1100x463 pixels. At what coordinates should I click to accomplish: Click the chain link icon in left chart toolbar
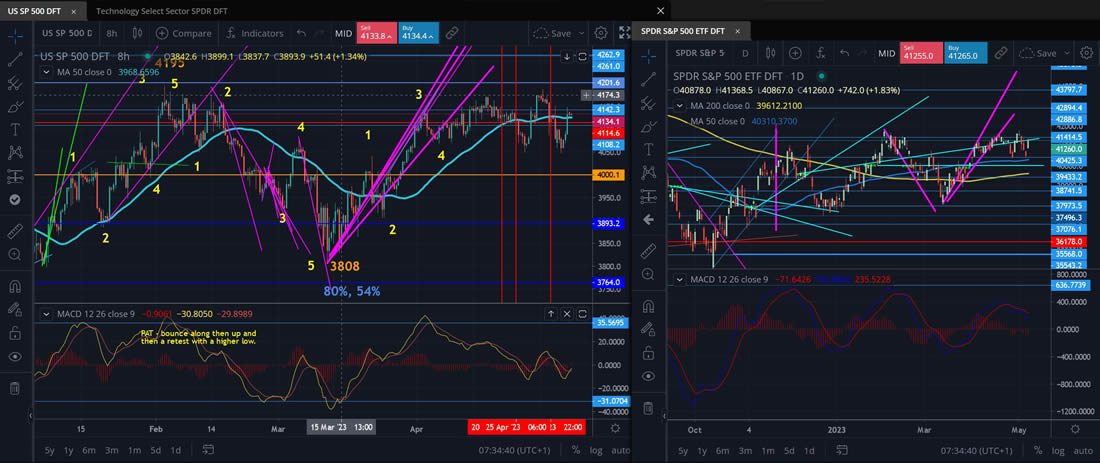452,33
